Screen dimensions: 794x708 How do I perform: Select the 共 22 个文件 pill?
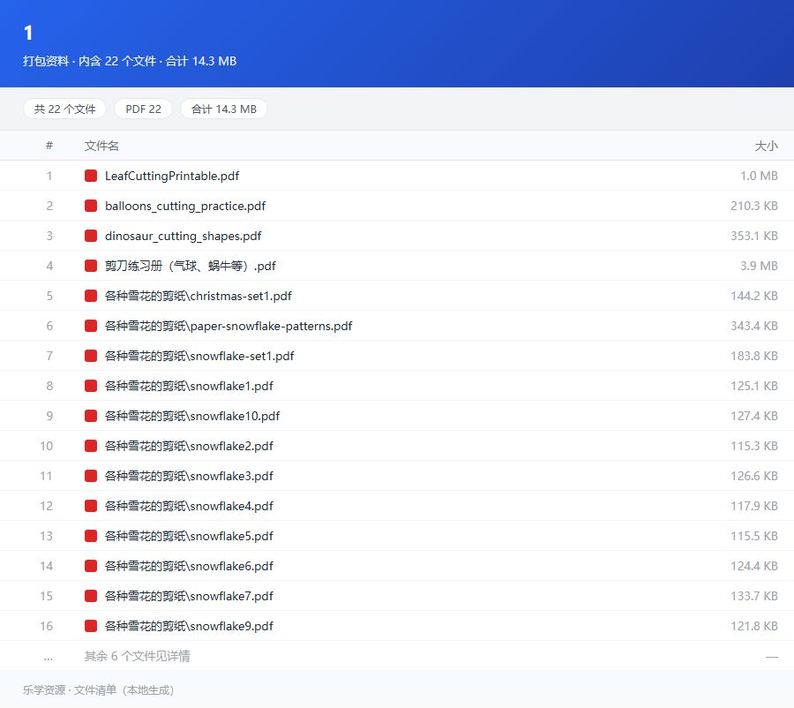click(65, 109)
